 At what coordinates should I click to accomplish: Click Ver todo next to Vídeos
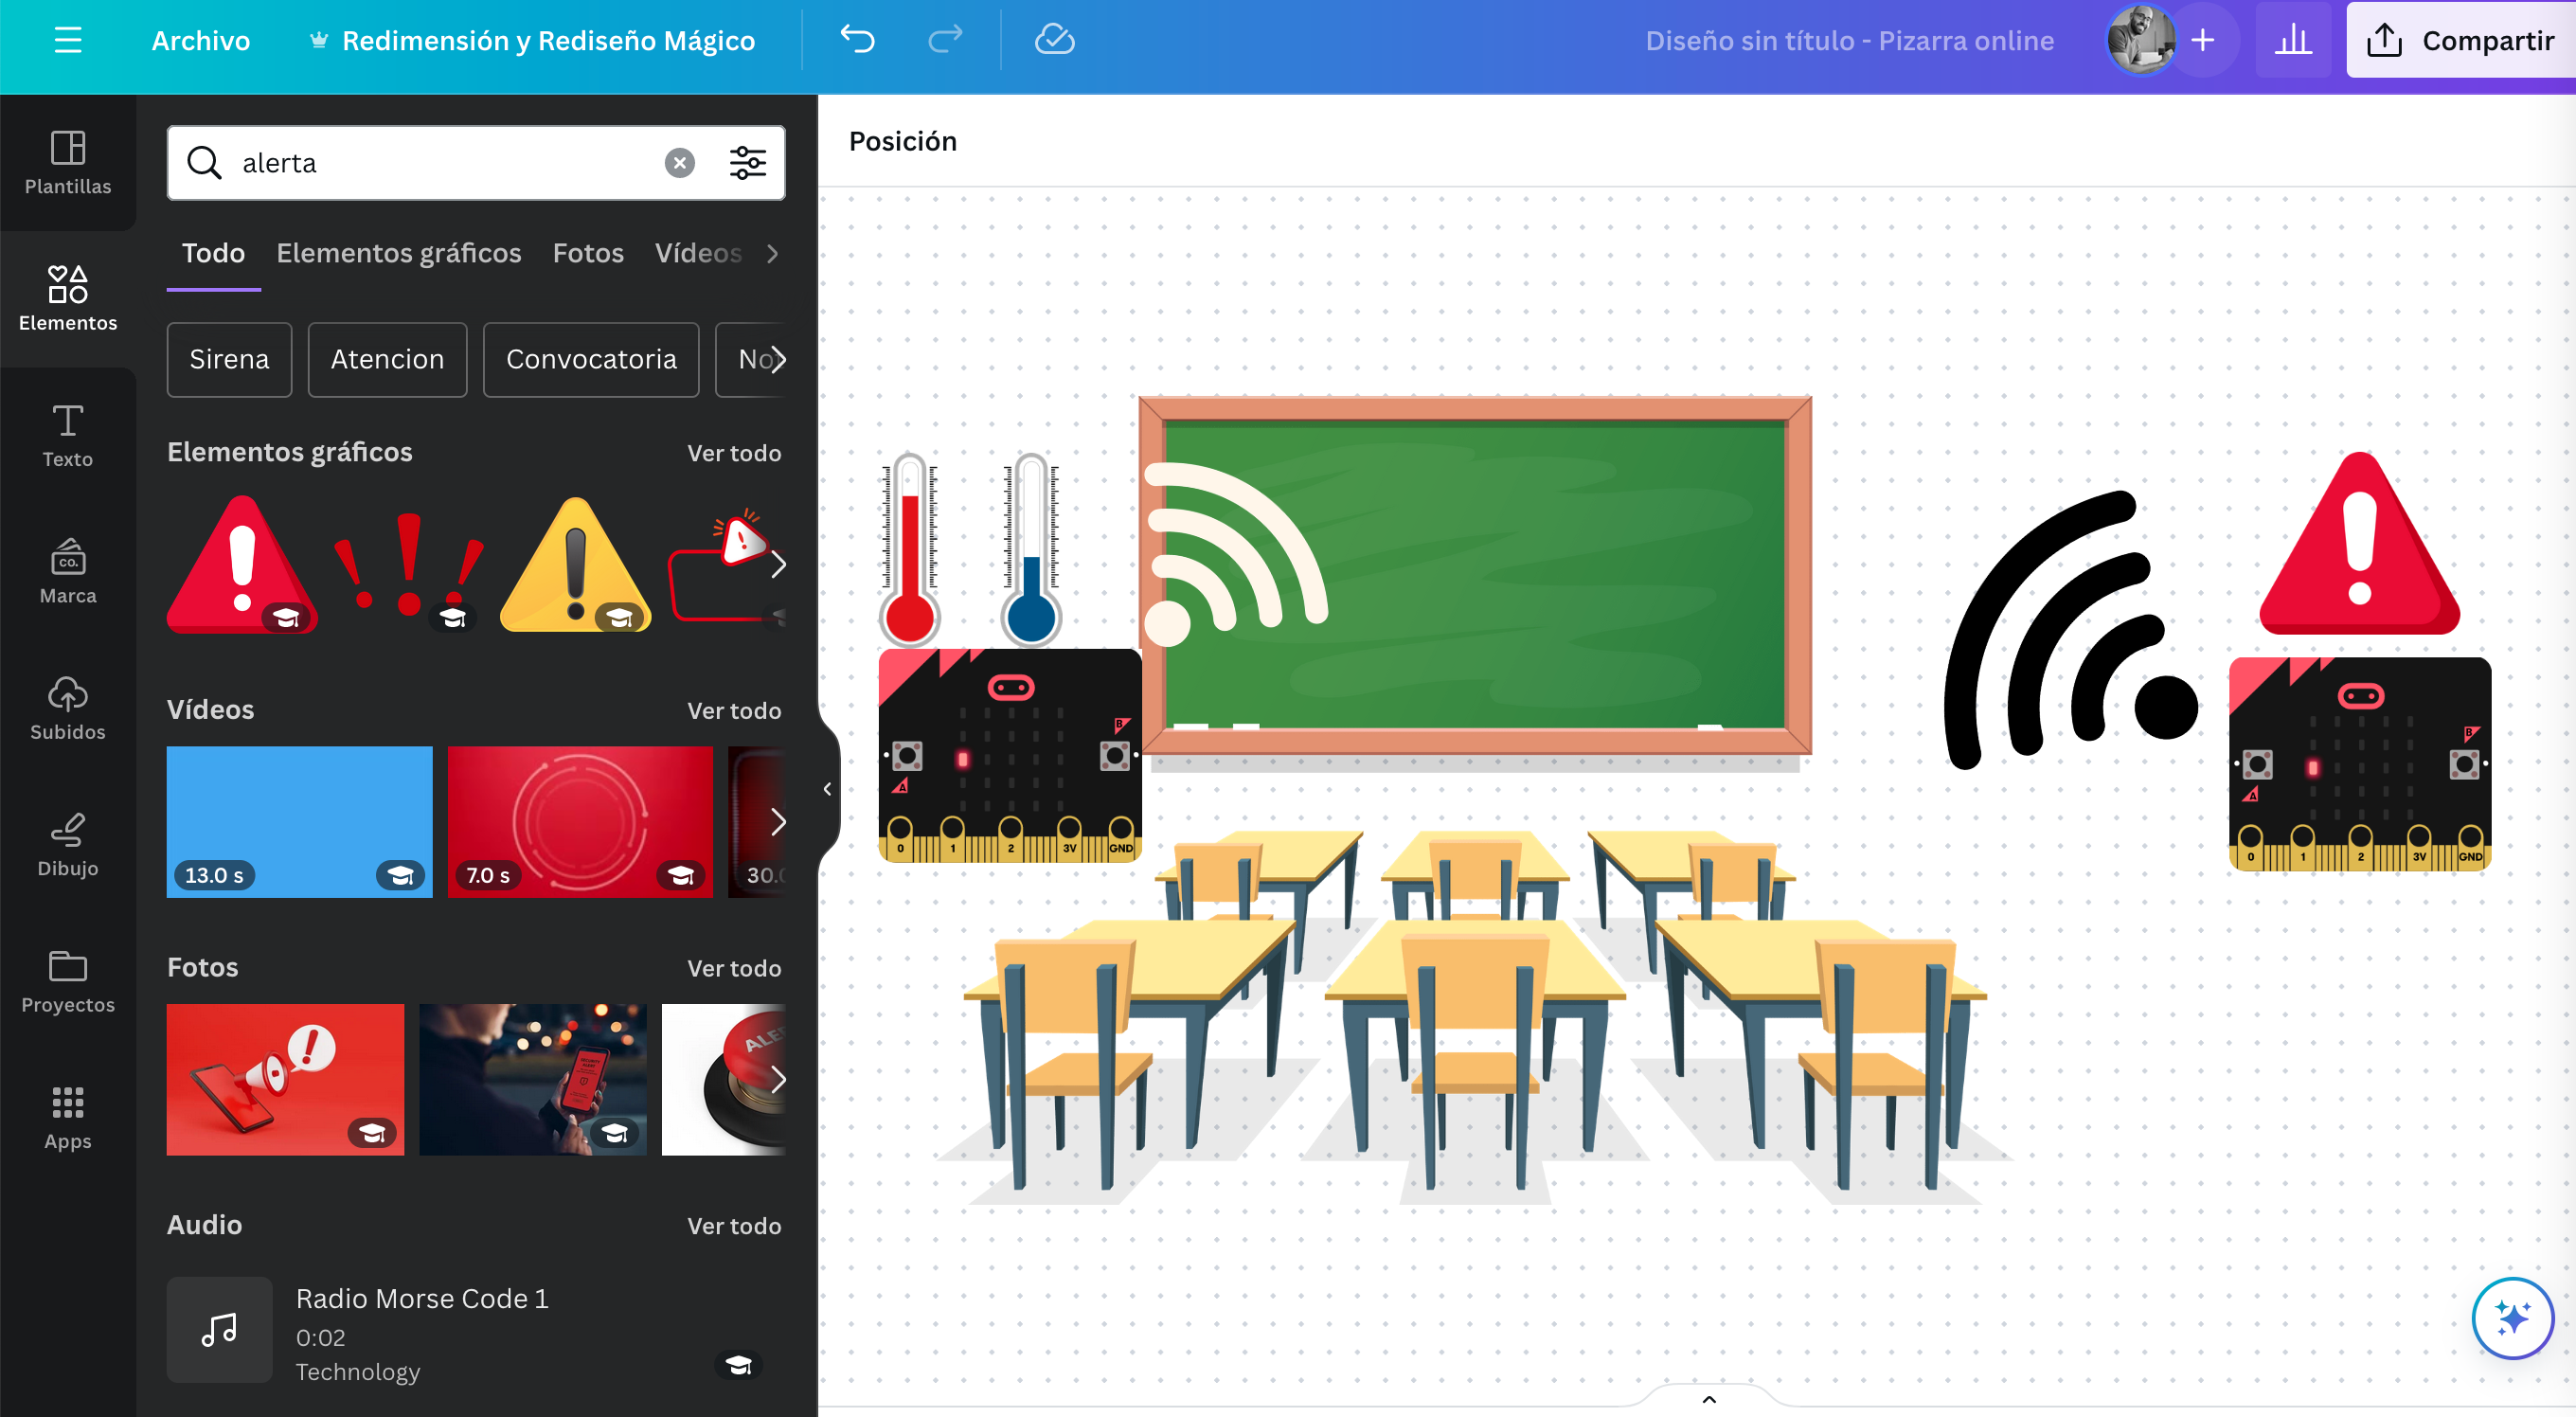[733, 710]
